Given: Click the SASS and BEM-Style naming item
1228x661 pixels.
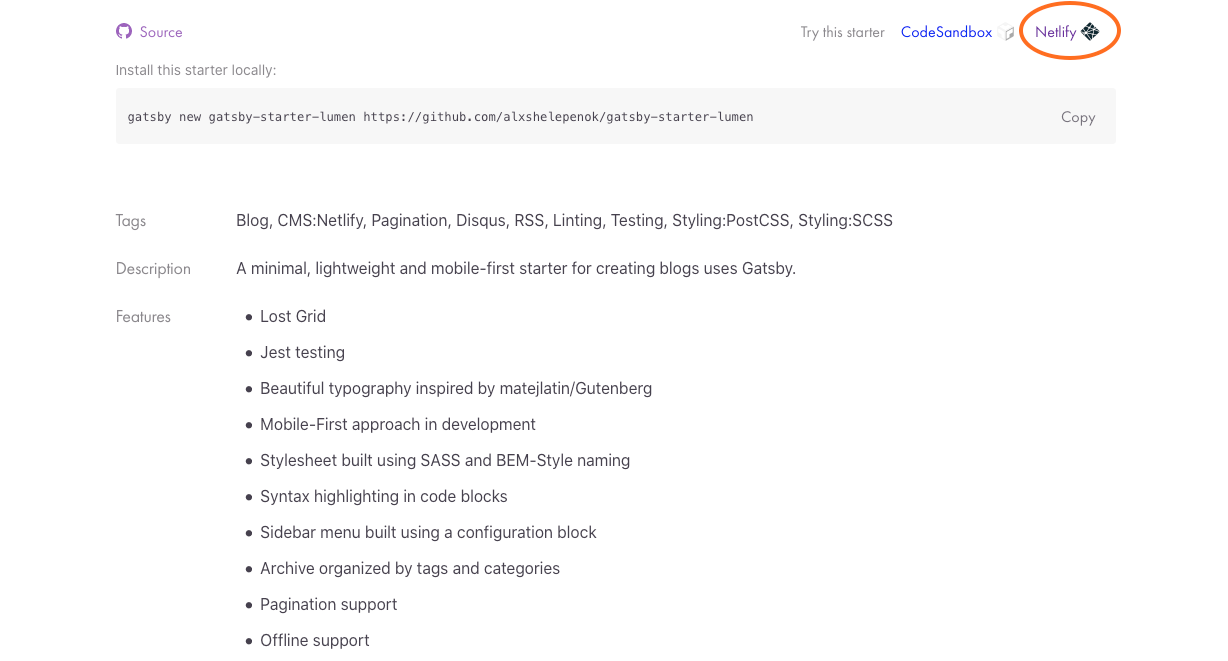Looking at the screenshot, I should [445, 460].
